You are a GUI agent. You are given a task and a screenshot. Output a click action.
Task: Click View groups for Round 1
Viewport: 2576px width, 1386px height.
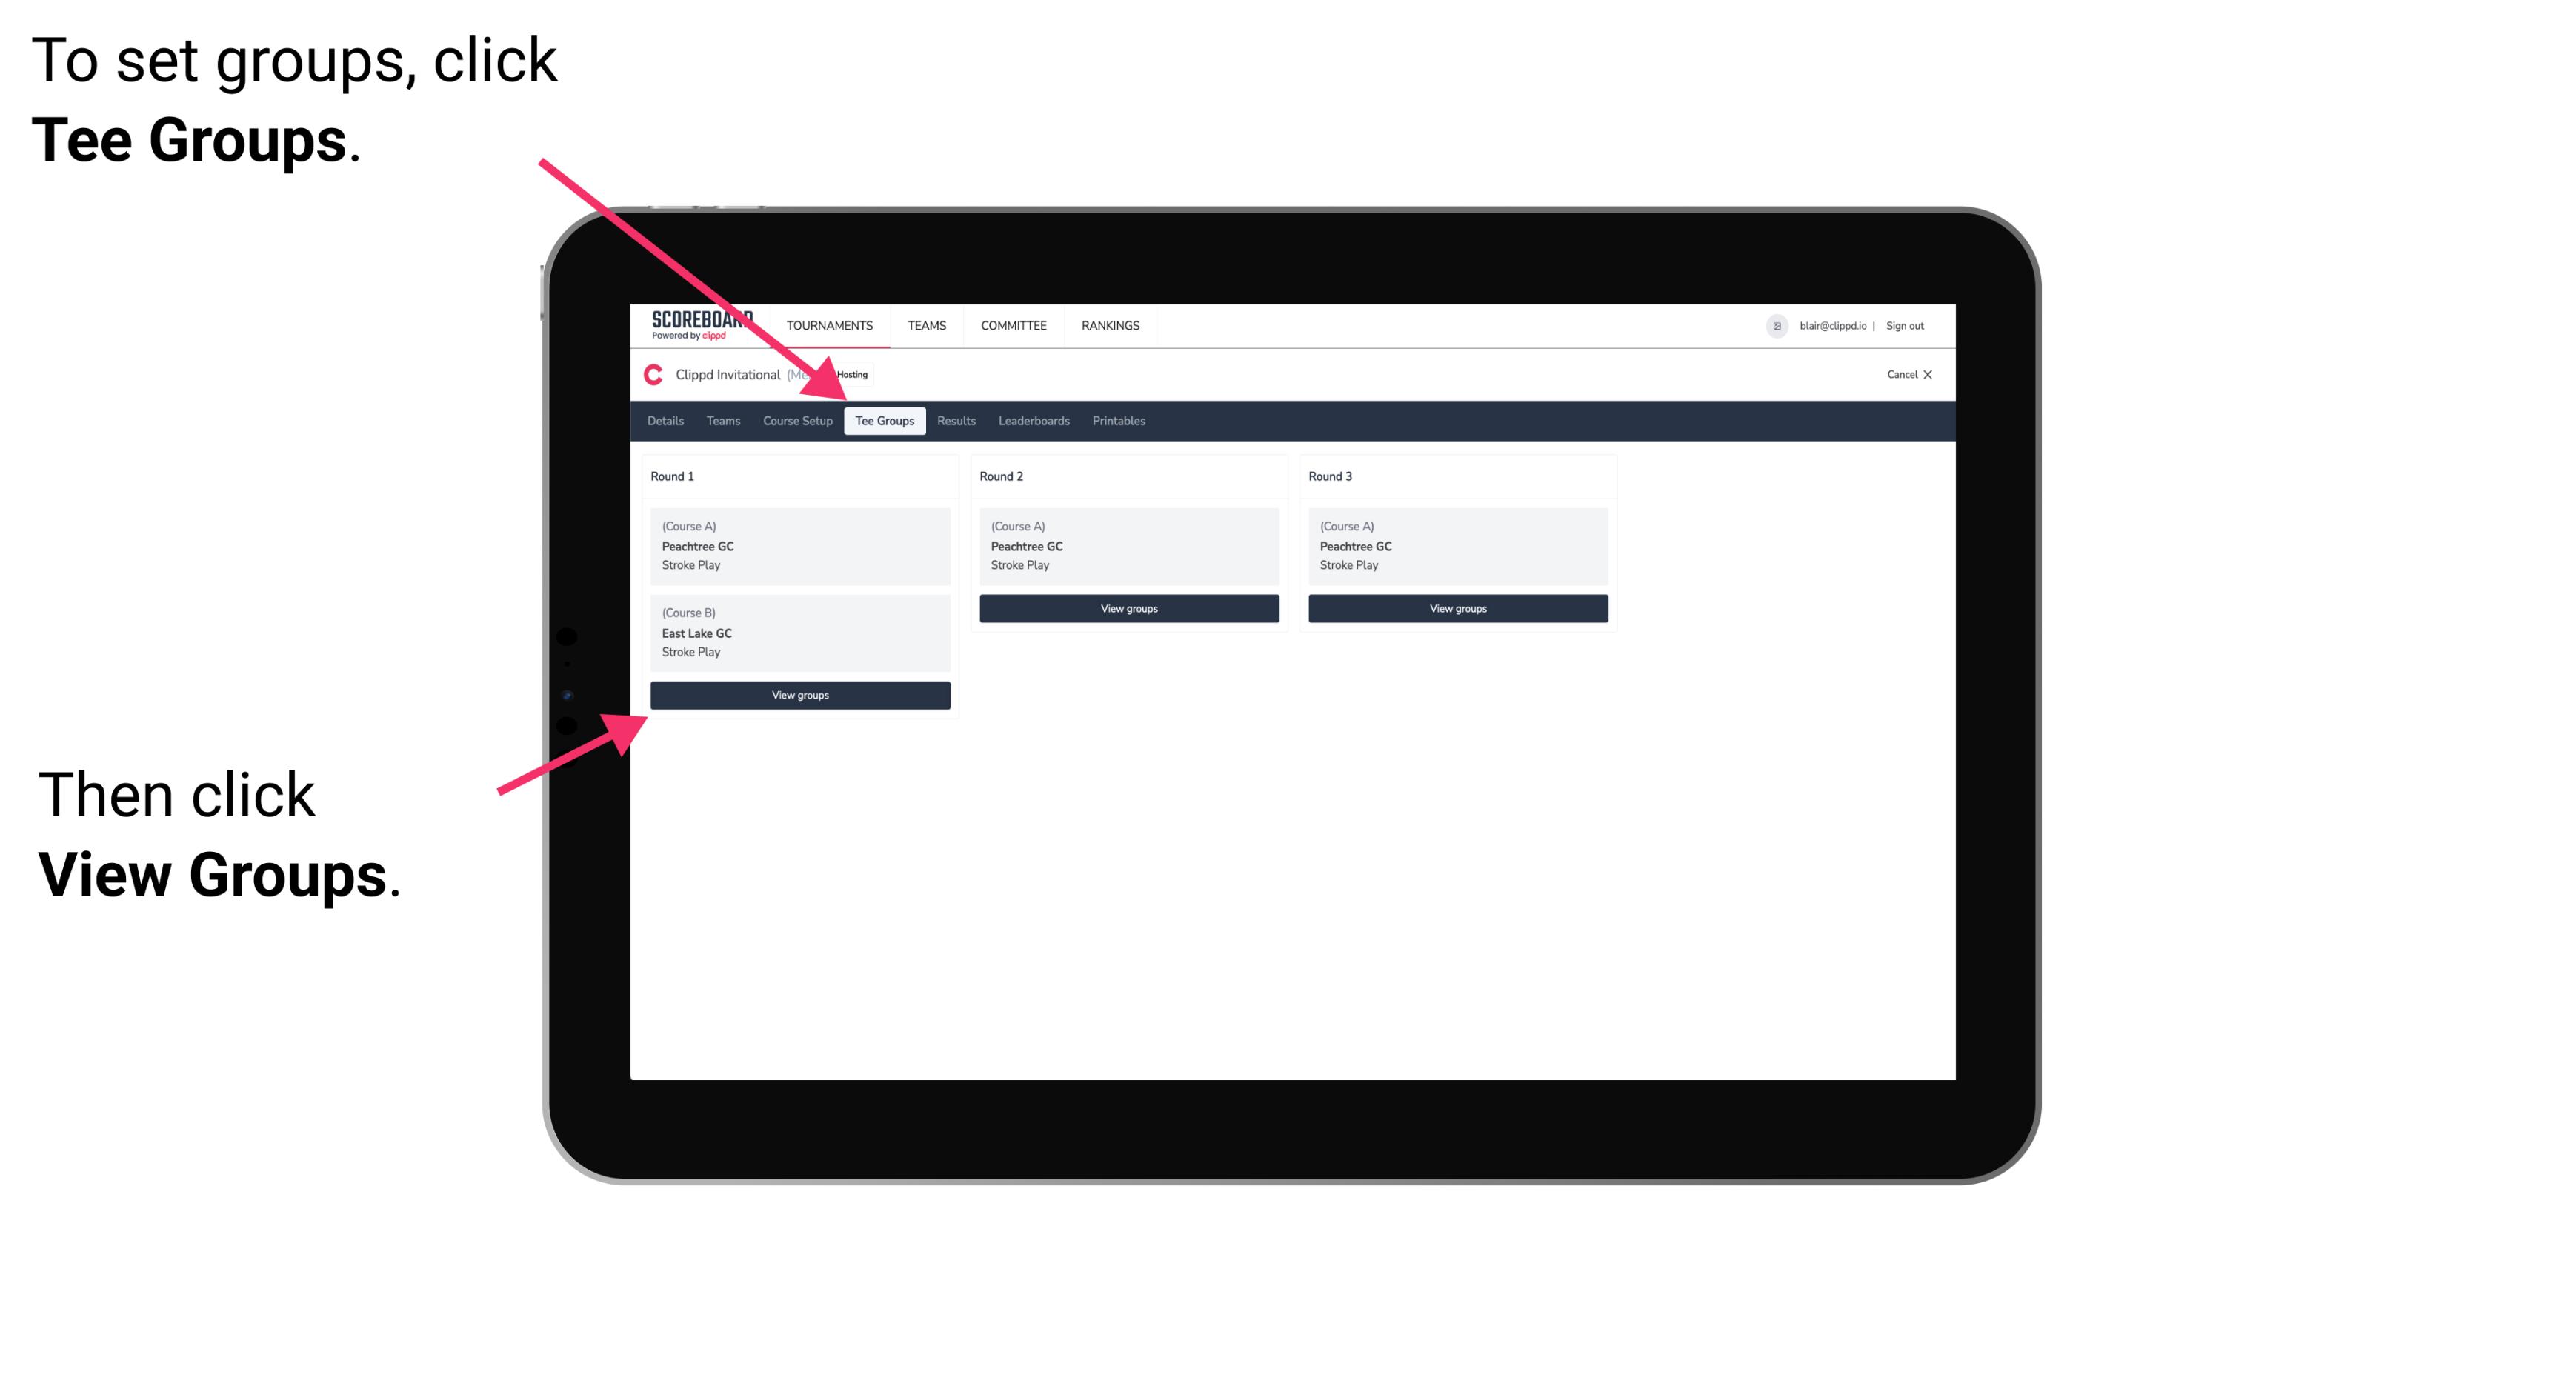coord(801,696)
